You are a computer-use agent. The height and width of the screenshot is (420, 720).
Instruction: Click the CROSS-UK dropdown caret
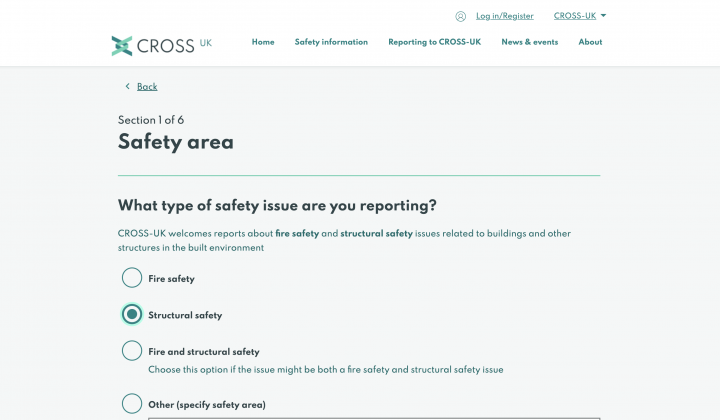(603, 16)
